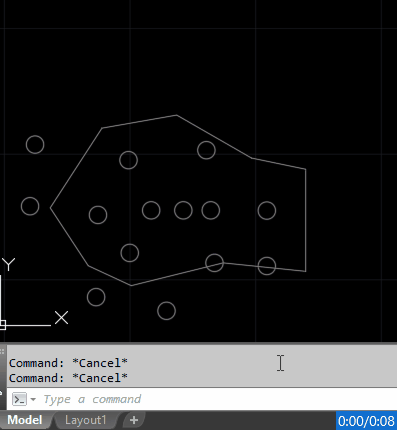The image size is (397, 430).
Task: Add a new layout with plus button
Action: (134, 420)
